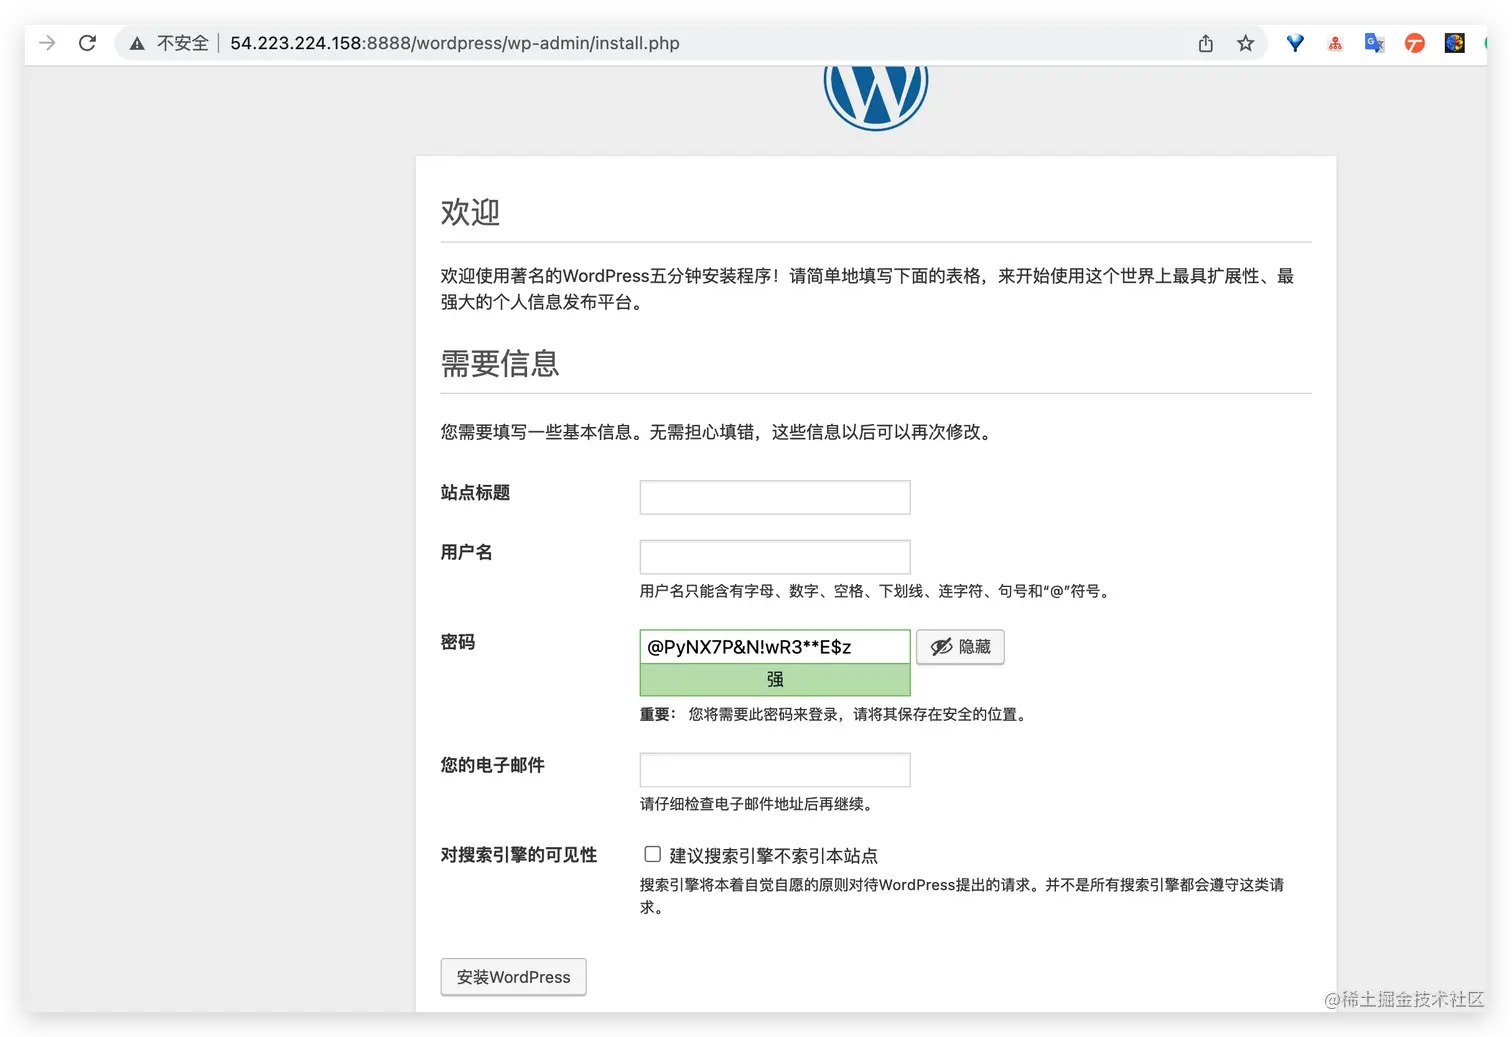
Task: Focus the 您的电子邮件 input field
Action: click(x=775, y=770)
